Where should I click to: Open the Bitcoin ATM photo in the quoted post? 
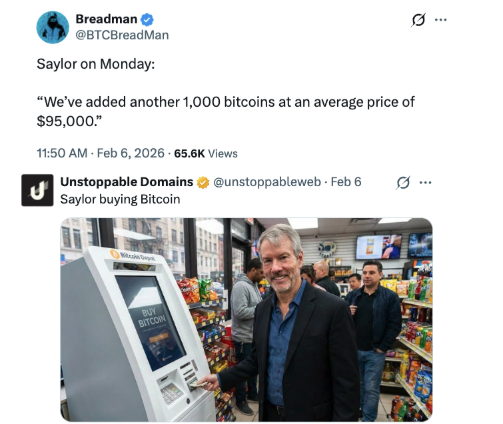click(246, 320)
